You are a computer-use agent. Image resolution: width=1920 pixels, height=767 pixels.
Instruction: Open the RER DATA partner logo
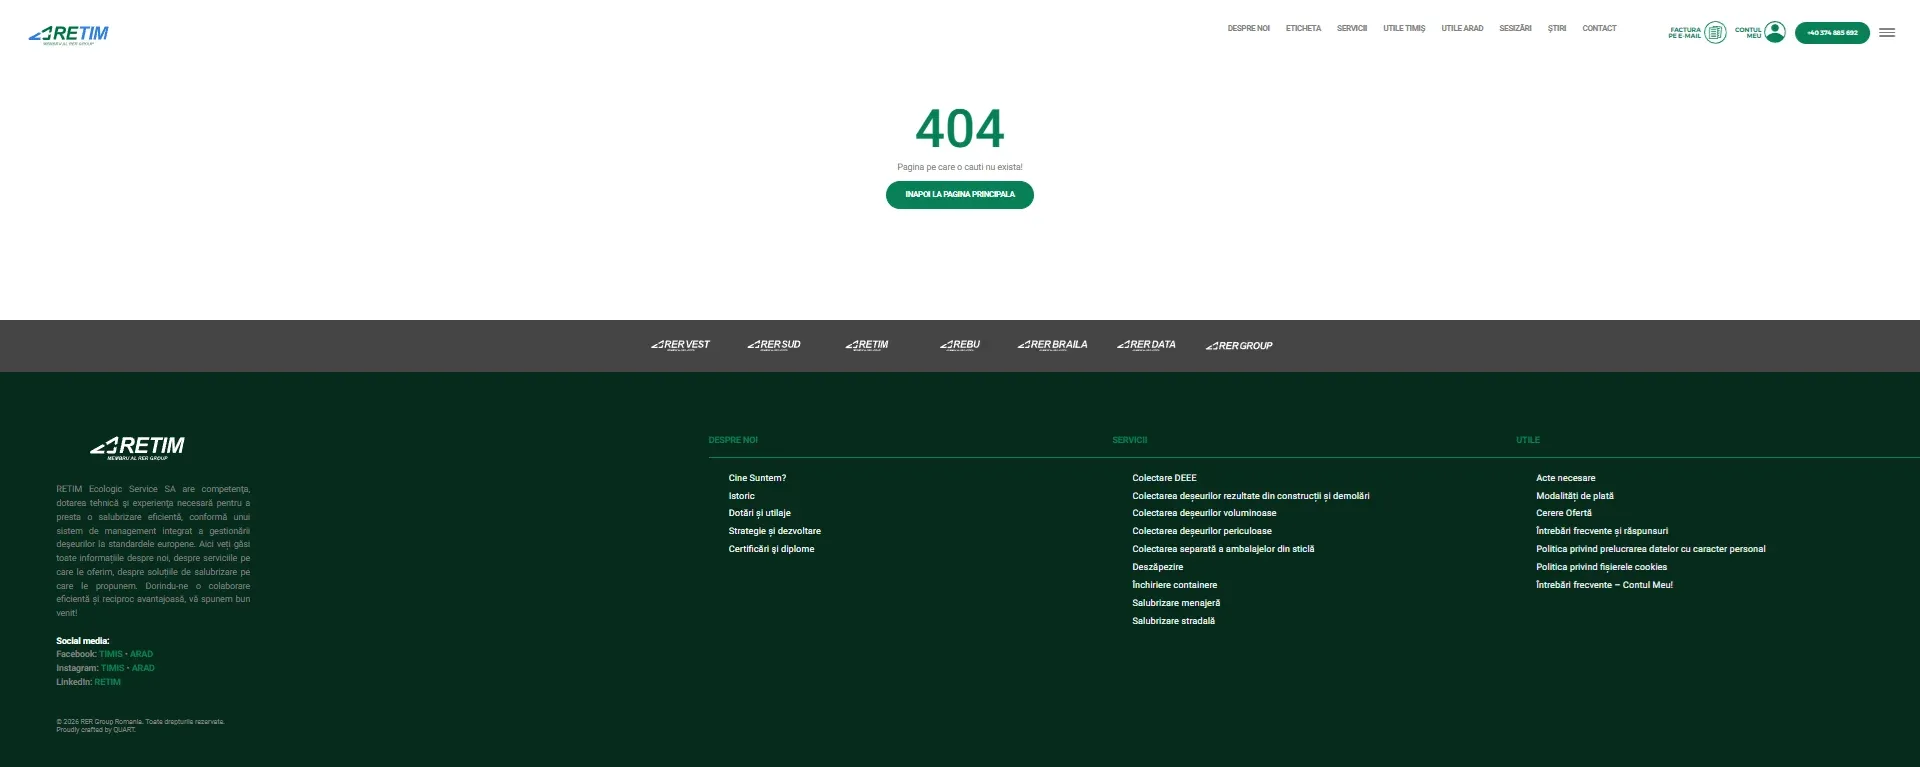[1146, 345]
